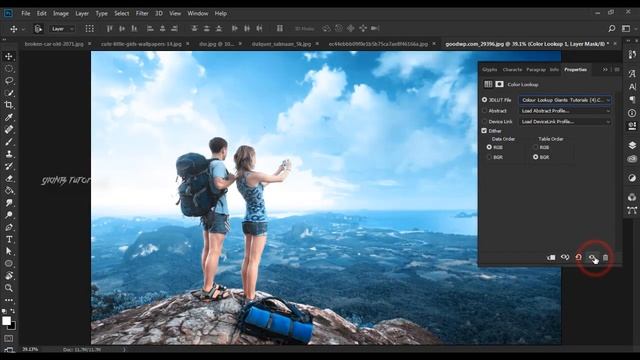This screenshot has width=640, height=360.
Task: Select the Elliptical Marquee tool
Action: [x=9, y=69]
